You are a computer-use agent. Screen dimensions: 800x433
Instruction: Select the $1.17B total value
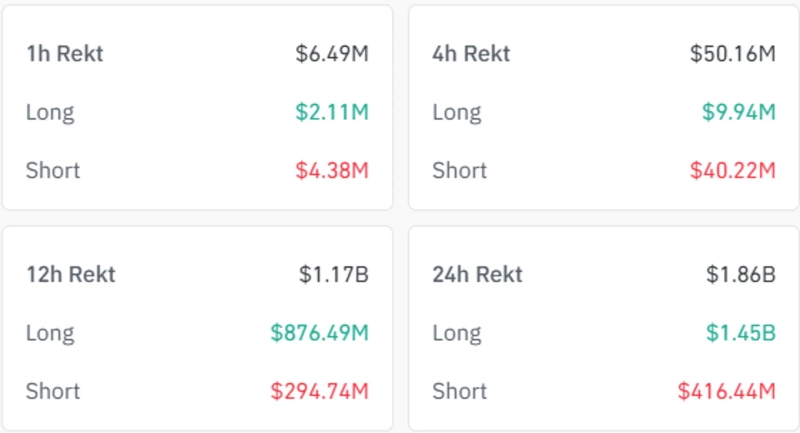pyautogui.click(x=334, y=273)
